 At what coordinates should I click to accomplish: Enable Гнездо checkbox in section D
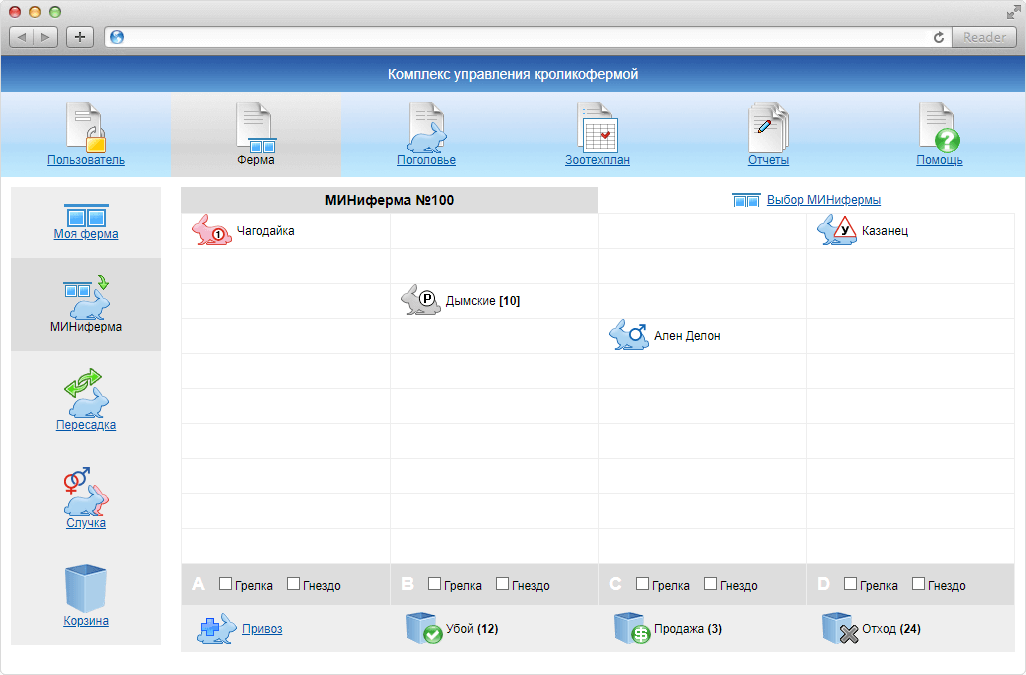919,583
